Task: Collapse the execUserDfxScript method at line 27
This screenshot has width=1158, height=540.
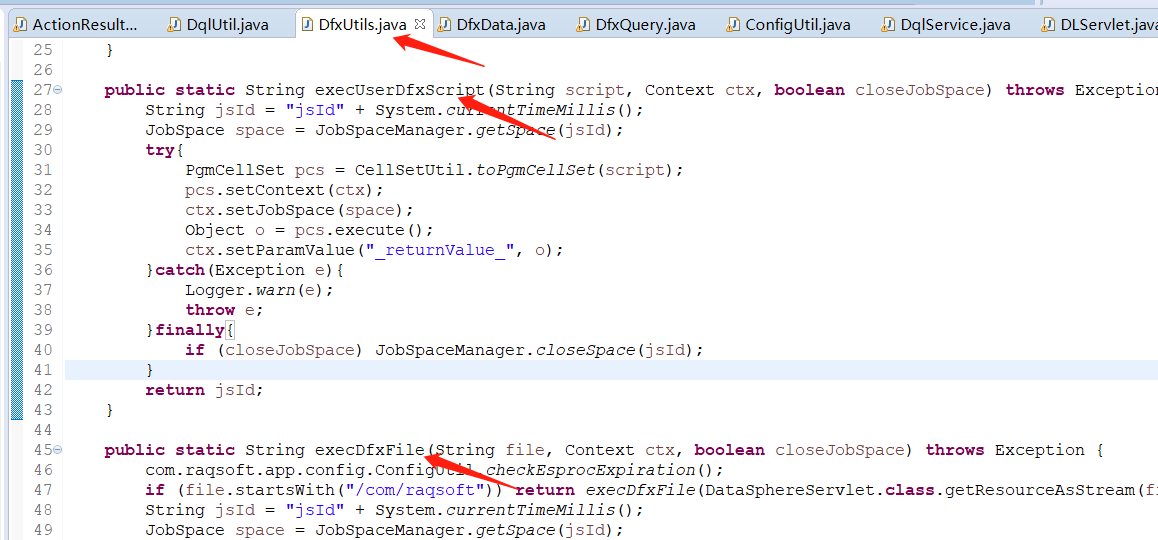Action: coord(58,90)
